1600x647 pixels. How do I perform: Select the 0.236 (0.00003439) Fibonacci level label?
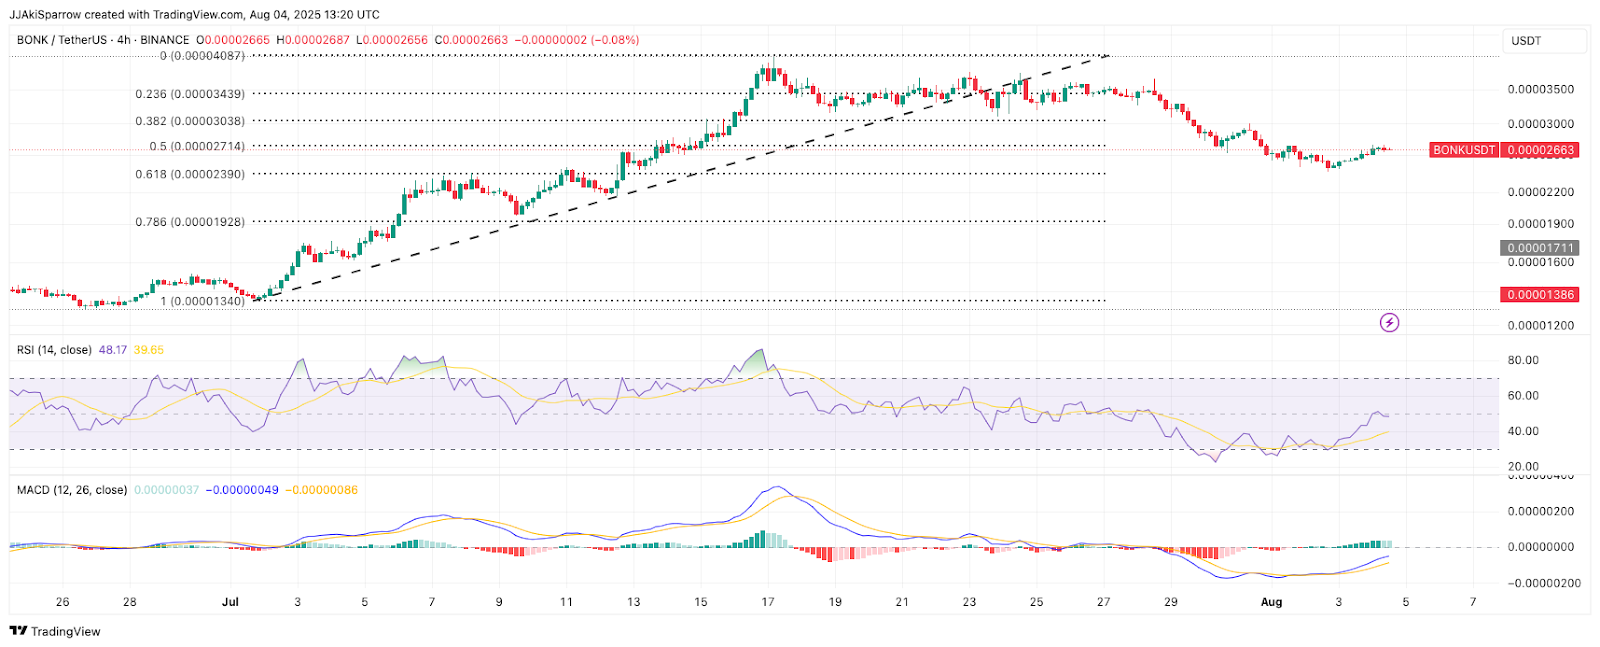pyautogui.click(x=190, y=94)
